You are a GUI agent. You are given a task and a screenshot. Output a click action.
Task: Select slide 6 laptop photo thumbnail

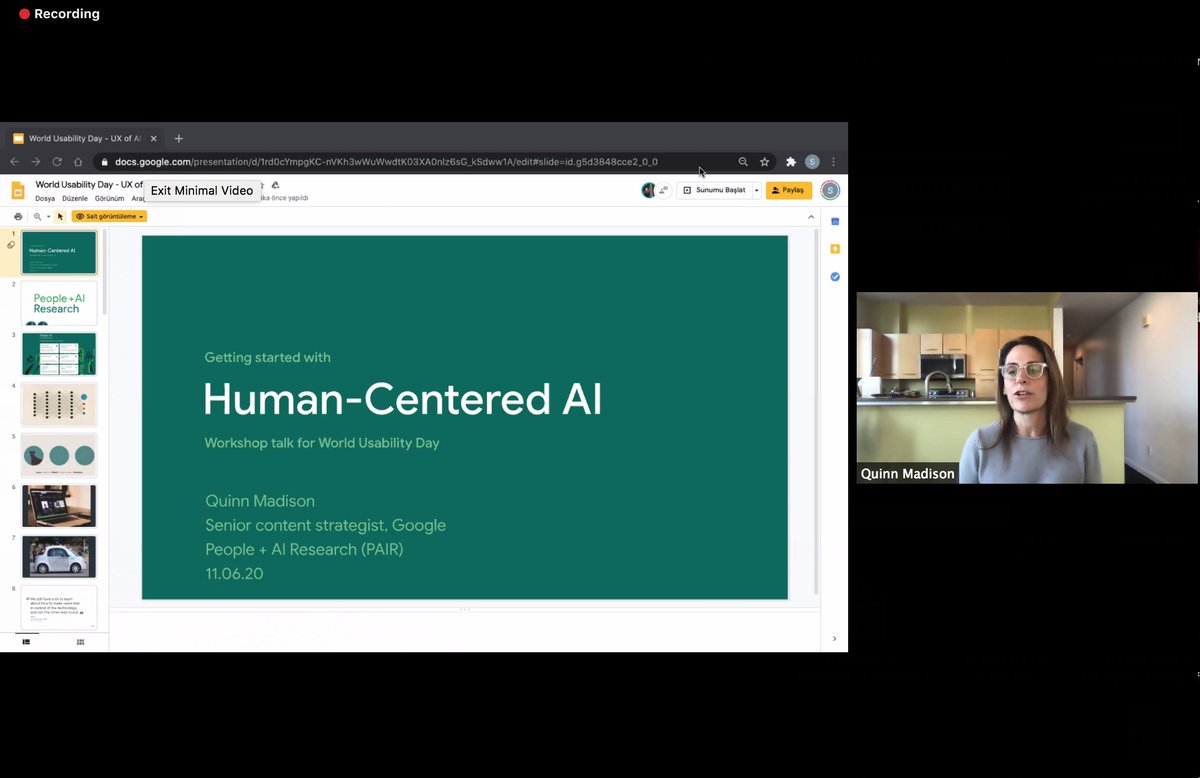(59, 506)
